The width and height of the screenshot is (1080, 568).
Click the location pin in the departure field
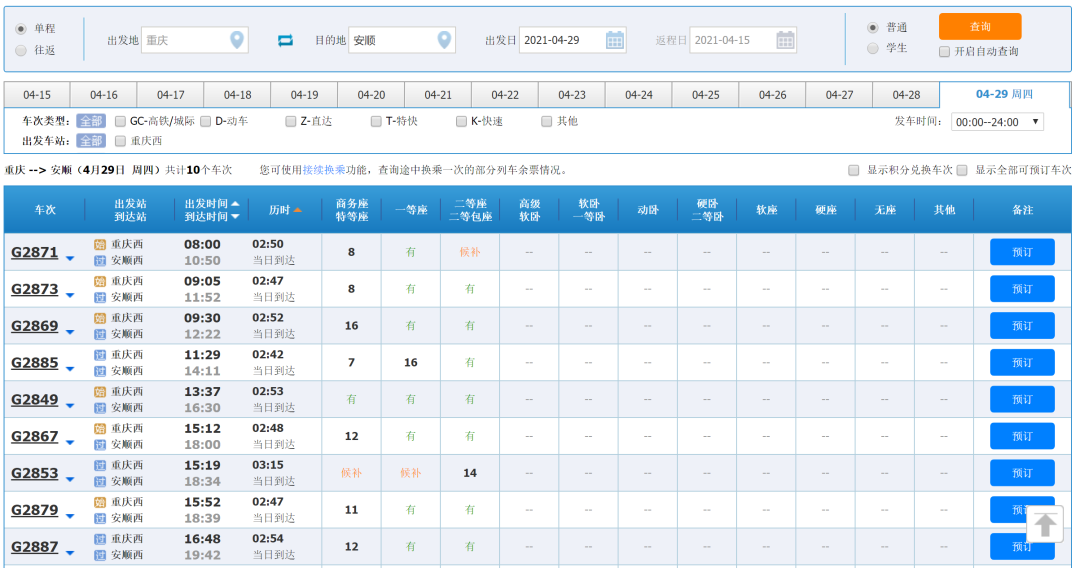237,40
